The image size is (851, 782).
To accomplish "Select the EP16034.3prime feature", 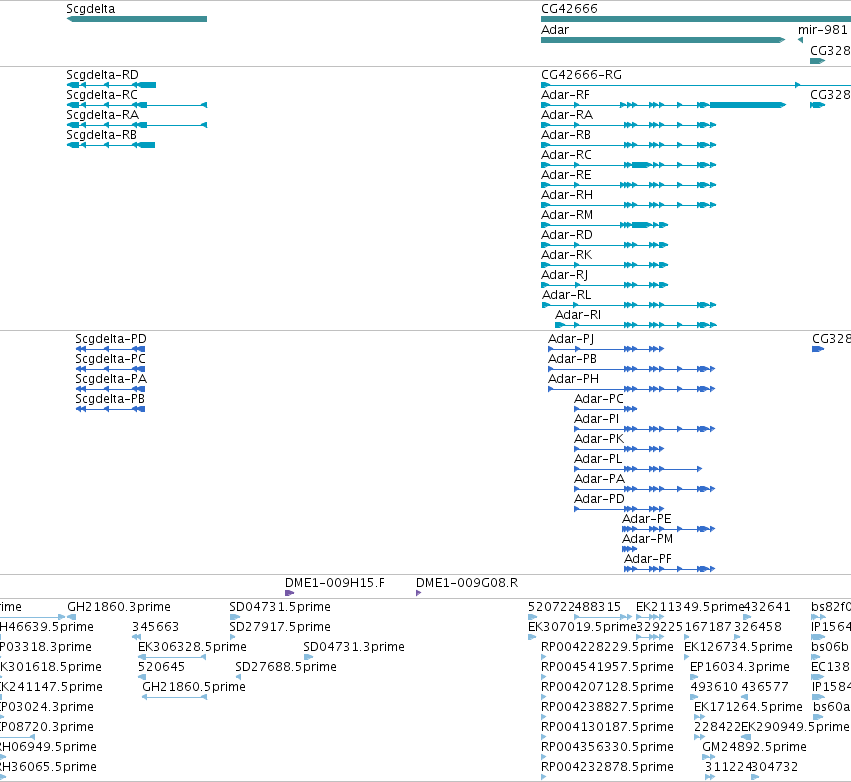I will 695,677.
